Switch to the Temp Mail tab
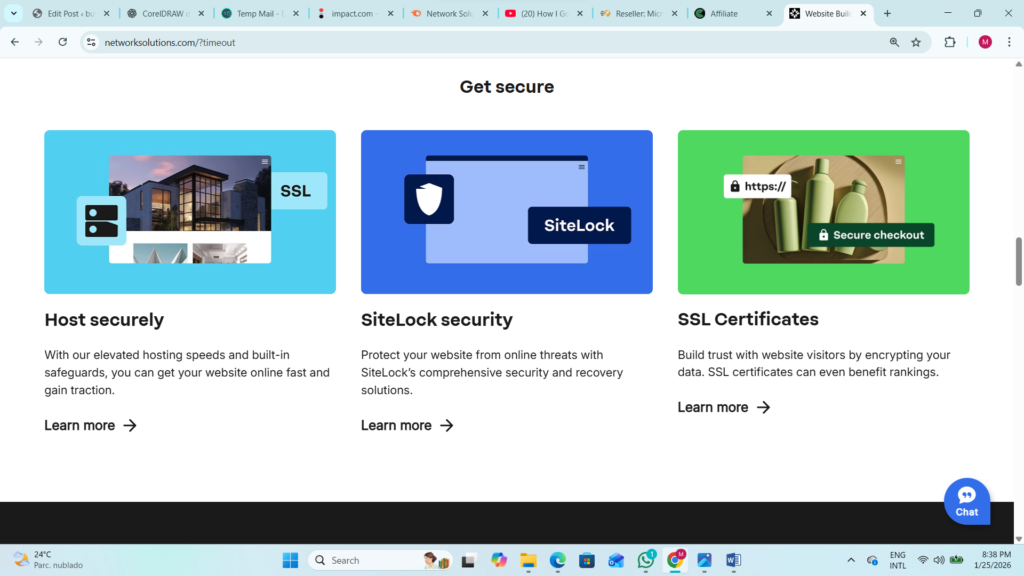 coord(258,14)
